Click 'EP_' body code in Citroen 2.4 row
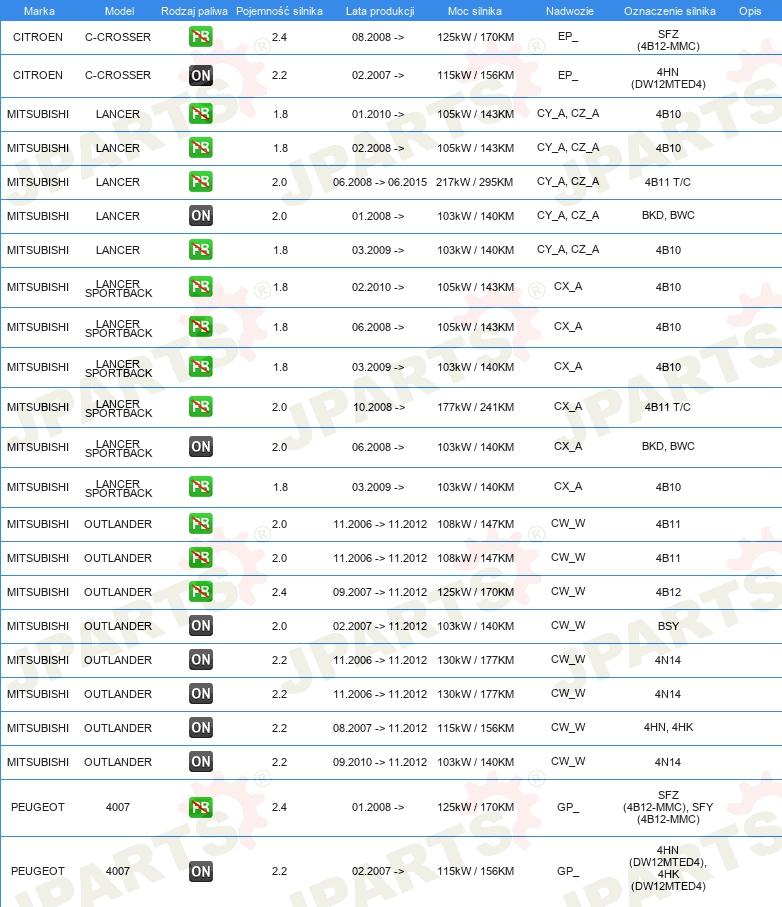The height and width of the screenshot is (907, 782). coord(568,37)
